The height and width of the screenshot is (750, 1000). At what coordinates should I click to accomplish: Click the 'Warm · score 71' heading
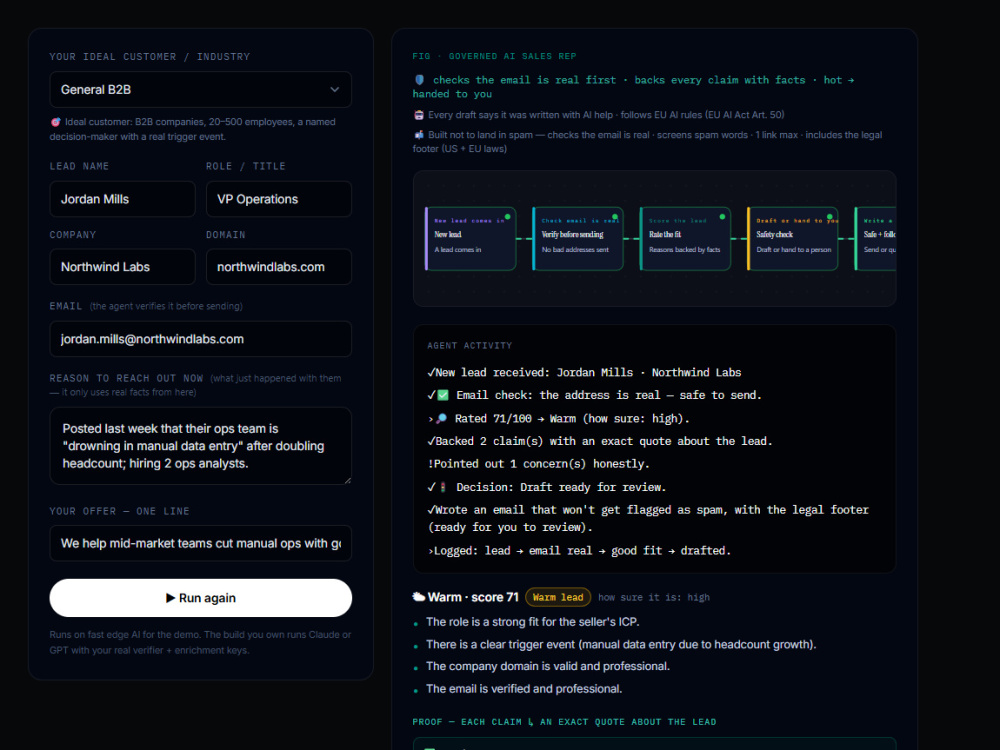(x=473, y=598)
